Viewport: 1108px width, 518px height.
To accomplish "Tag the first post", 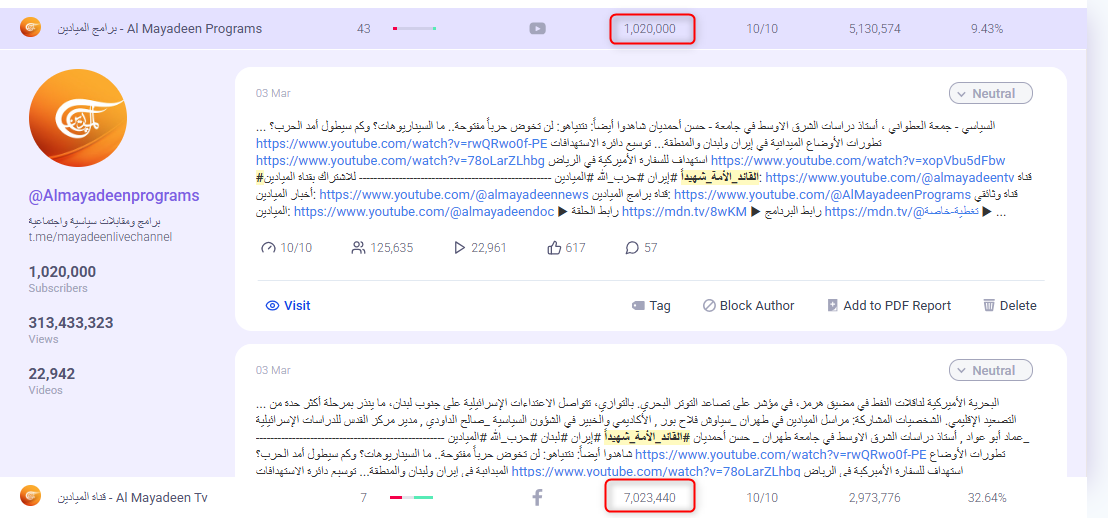I will (x=650, y=306).
